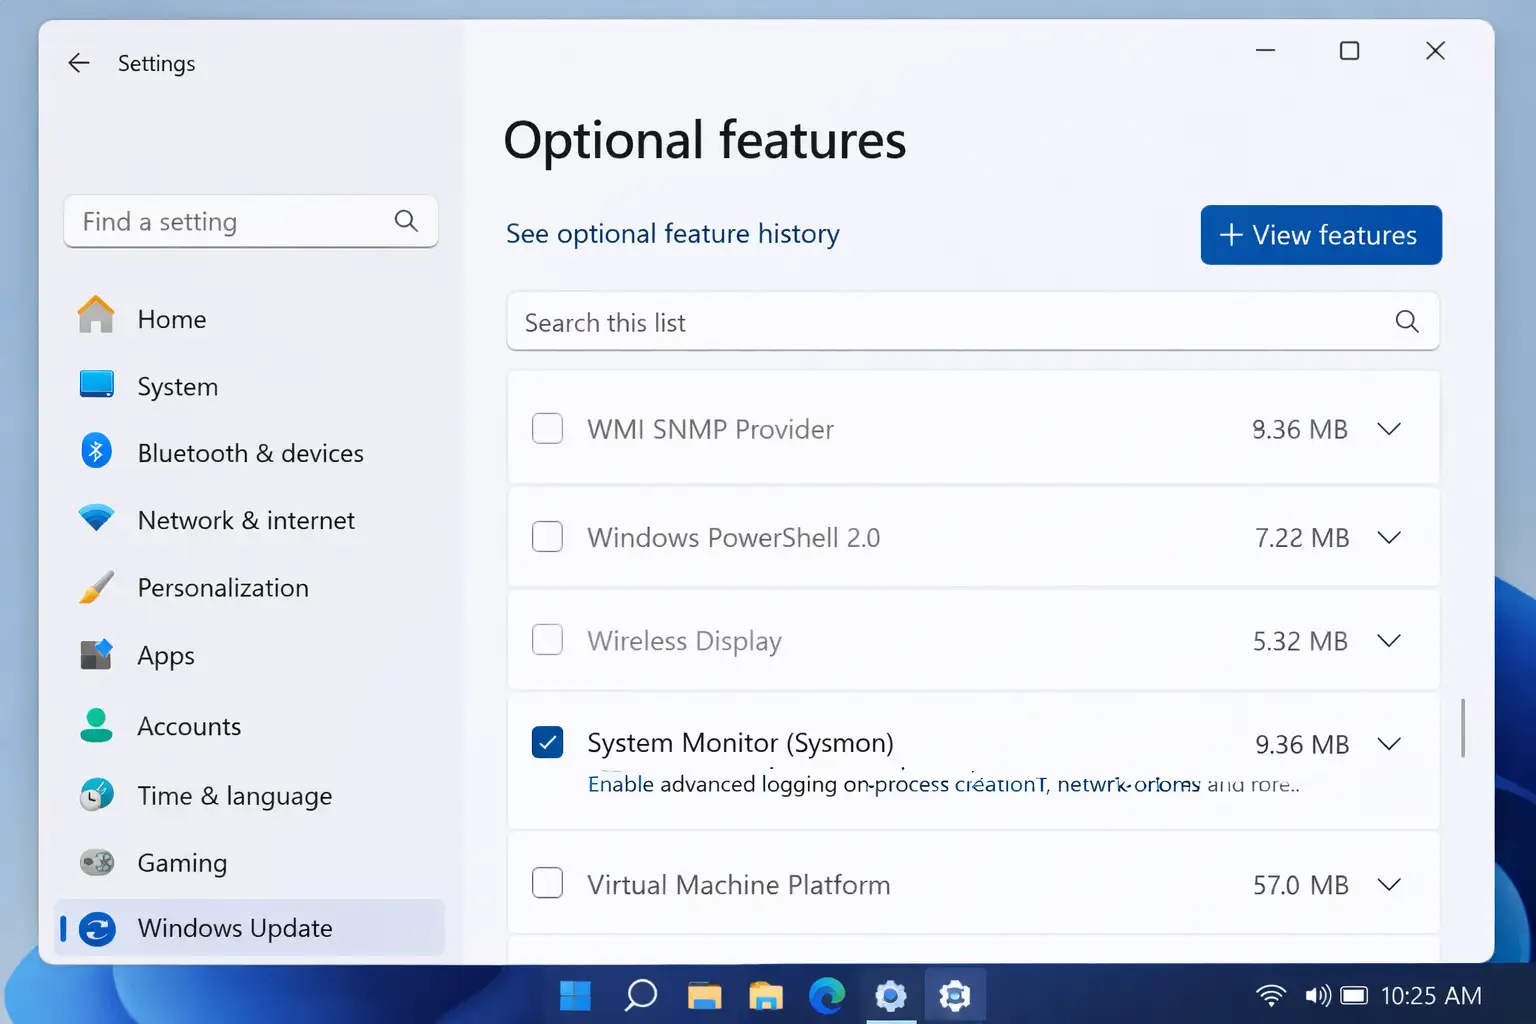Select the Home icon in sidebar

[95, 316]
